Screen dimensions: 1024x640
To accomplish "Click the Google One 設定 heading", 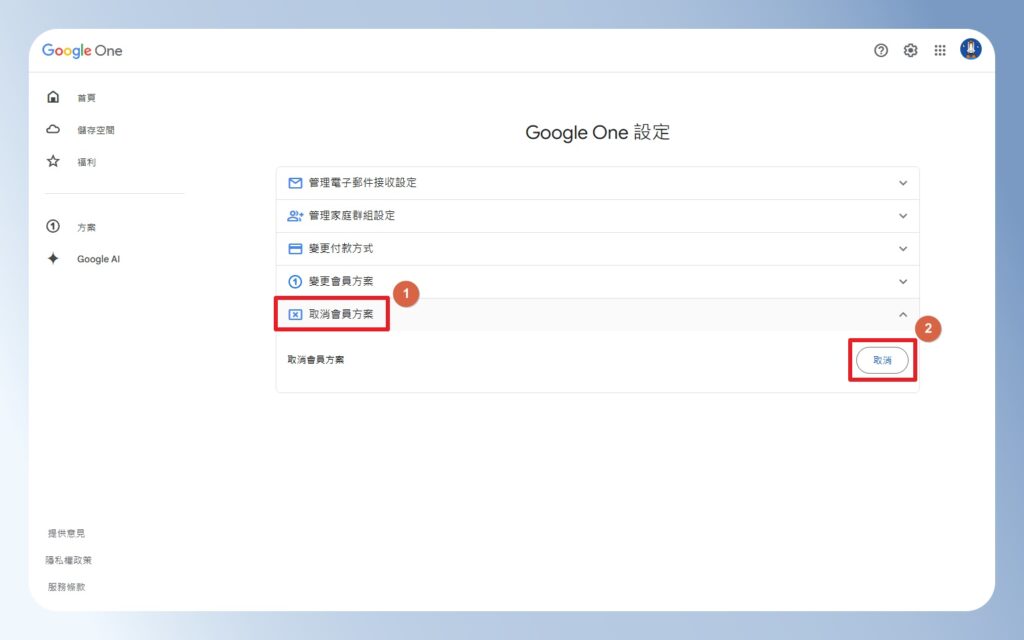I will [598, 133].
